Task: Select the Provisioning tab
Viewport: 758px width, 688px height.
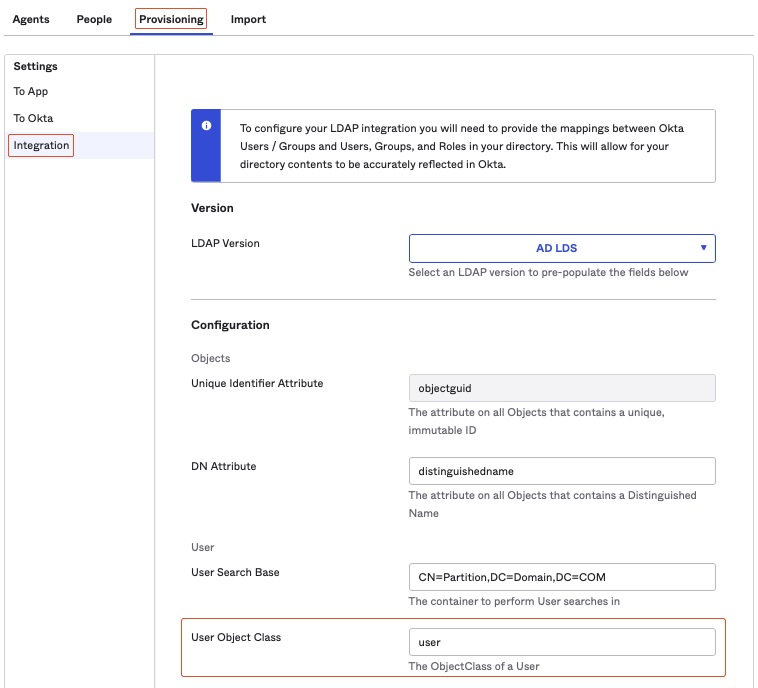Action: [171, 19]
